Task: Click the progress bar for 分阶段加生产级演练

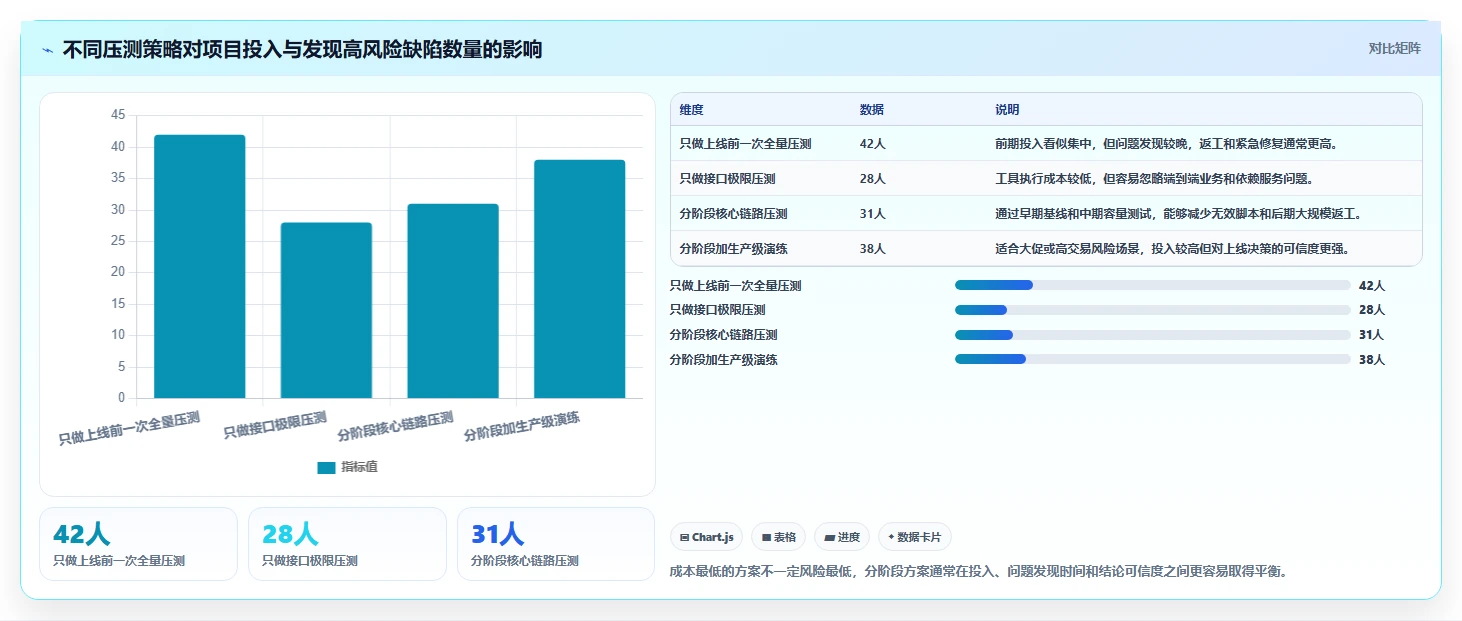Action: coord(1152,359)
